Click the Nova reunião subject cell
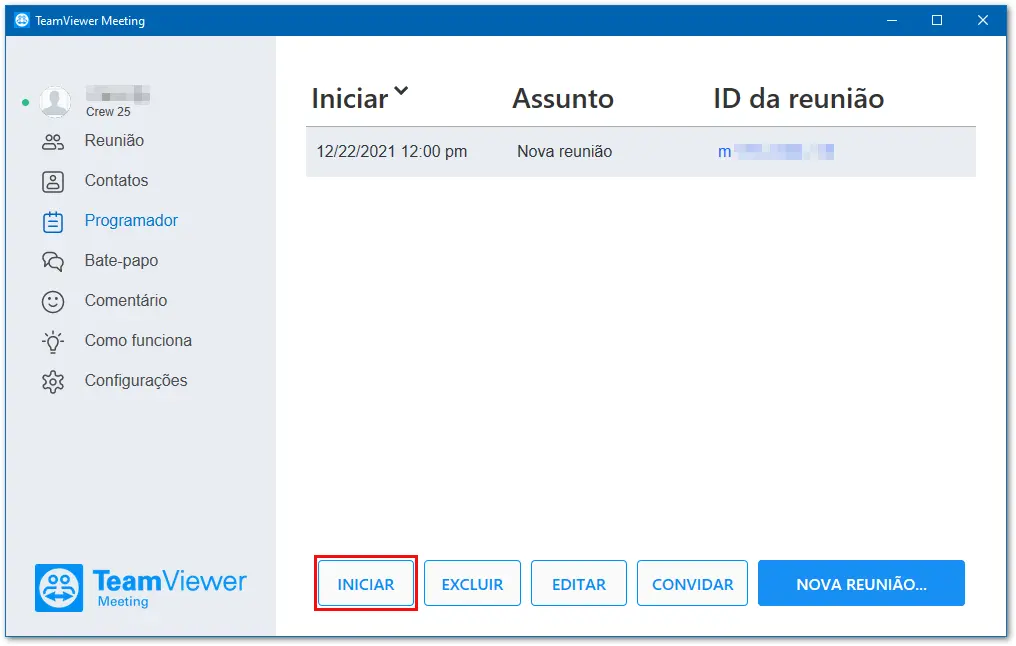This screenshot has width=1016, height=646. 564,152
